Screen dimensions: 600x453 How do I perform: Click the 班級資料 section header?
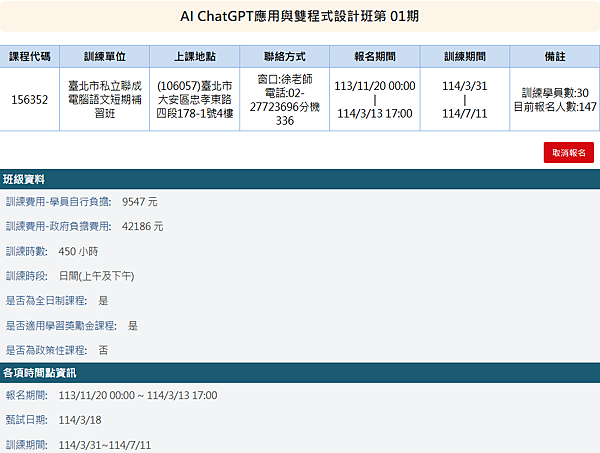300,179
